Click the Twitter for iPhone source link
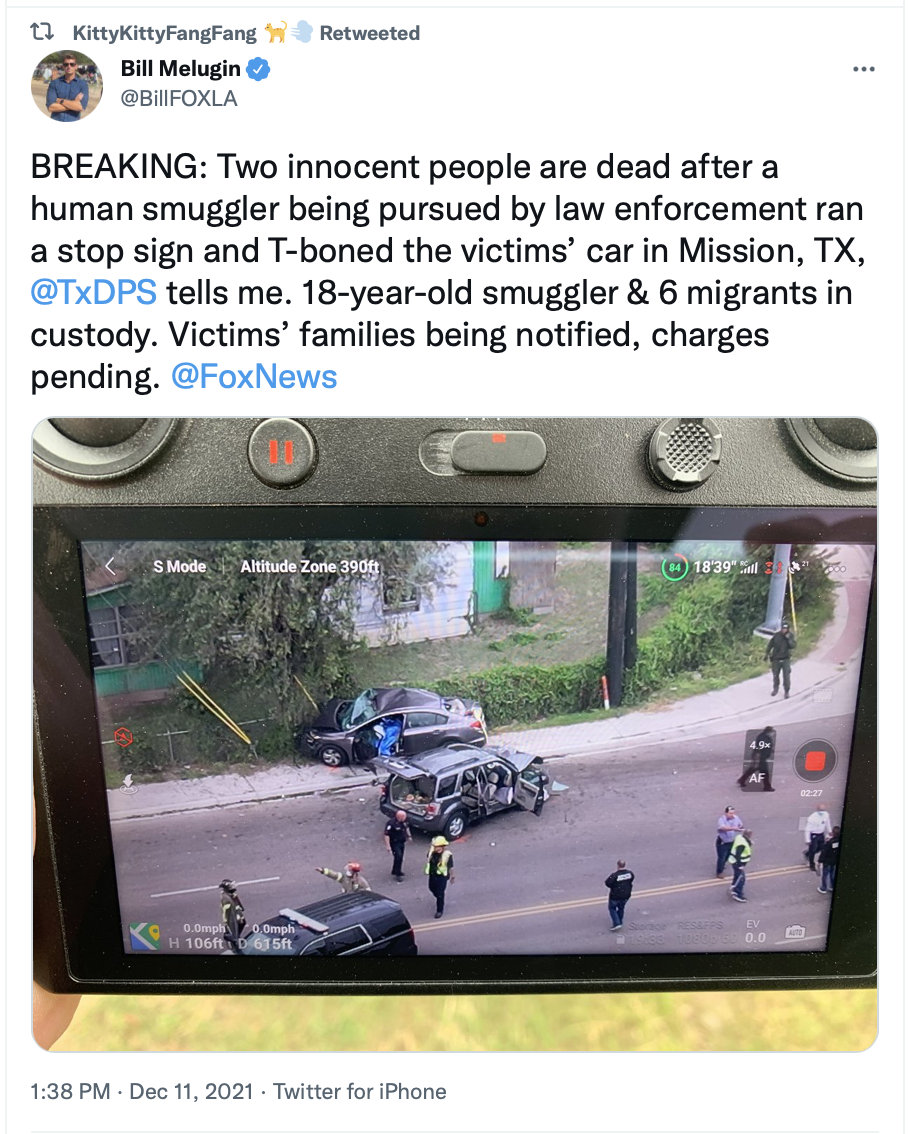The height and width of the screenshot is (1134, 910). pyautogui.click(x=360, y=1091)
